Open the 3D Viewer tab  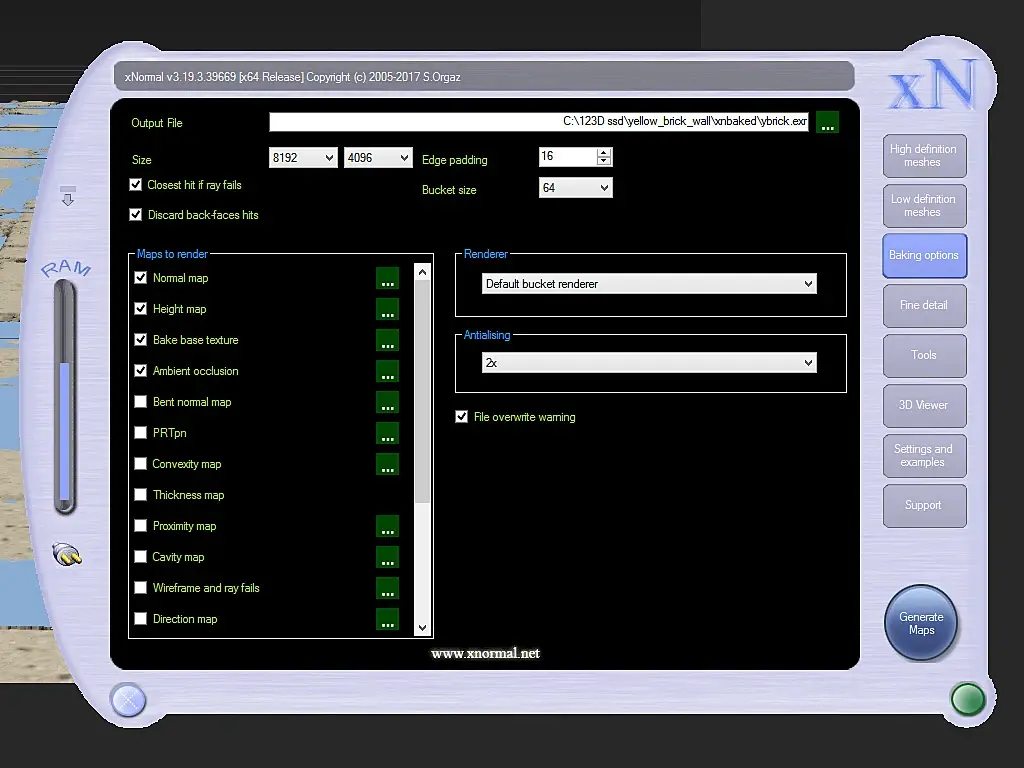[x=924, y=406]
